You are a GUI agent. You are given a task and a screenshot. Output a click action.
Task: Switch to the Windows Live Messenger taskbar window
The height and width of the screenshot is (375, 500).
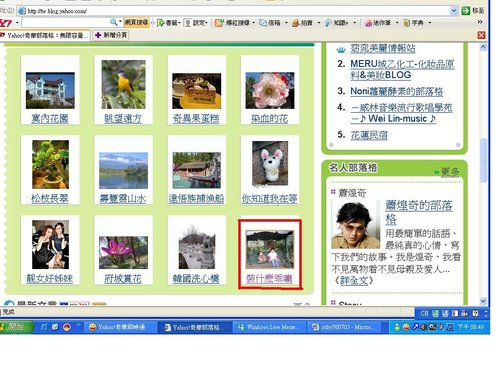pos(270,327)
